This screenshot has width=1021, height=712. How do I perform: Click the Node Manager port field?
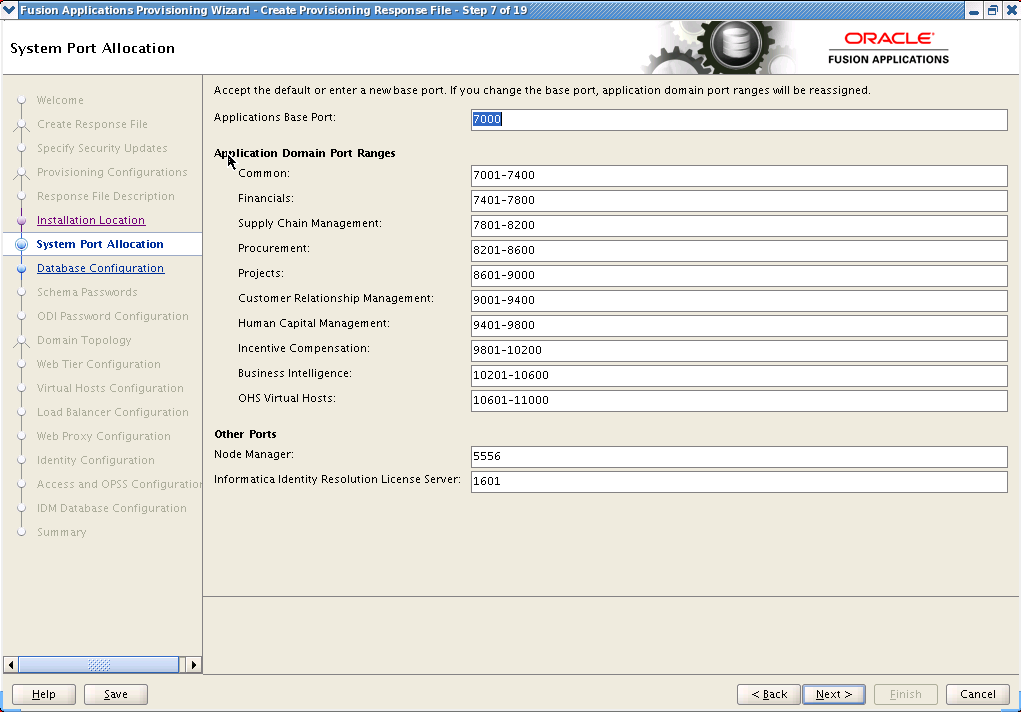(739, 457)
